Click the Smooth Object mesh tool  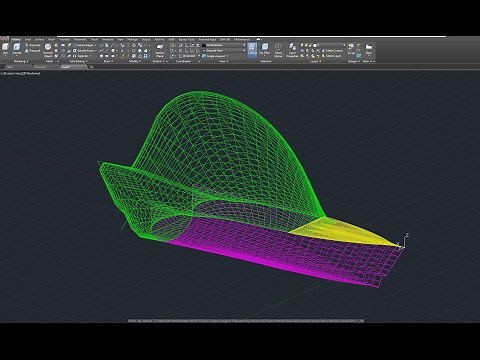pos(48,50)
